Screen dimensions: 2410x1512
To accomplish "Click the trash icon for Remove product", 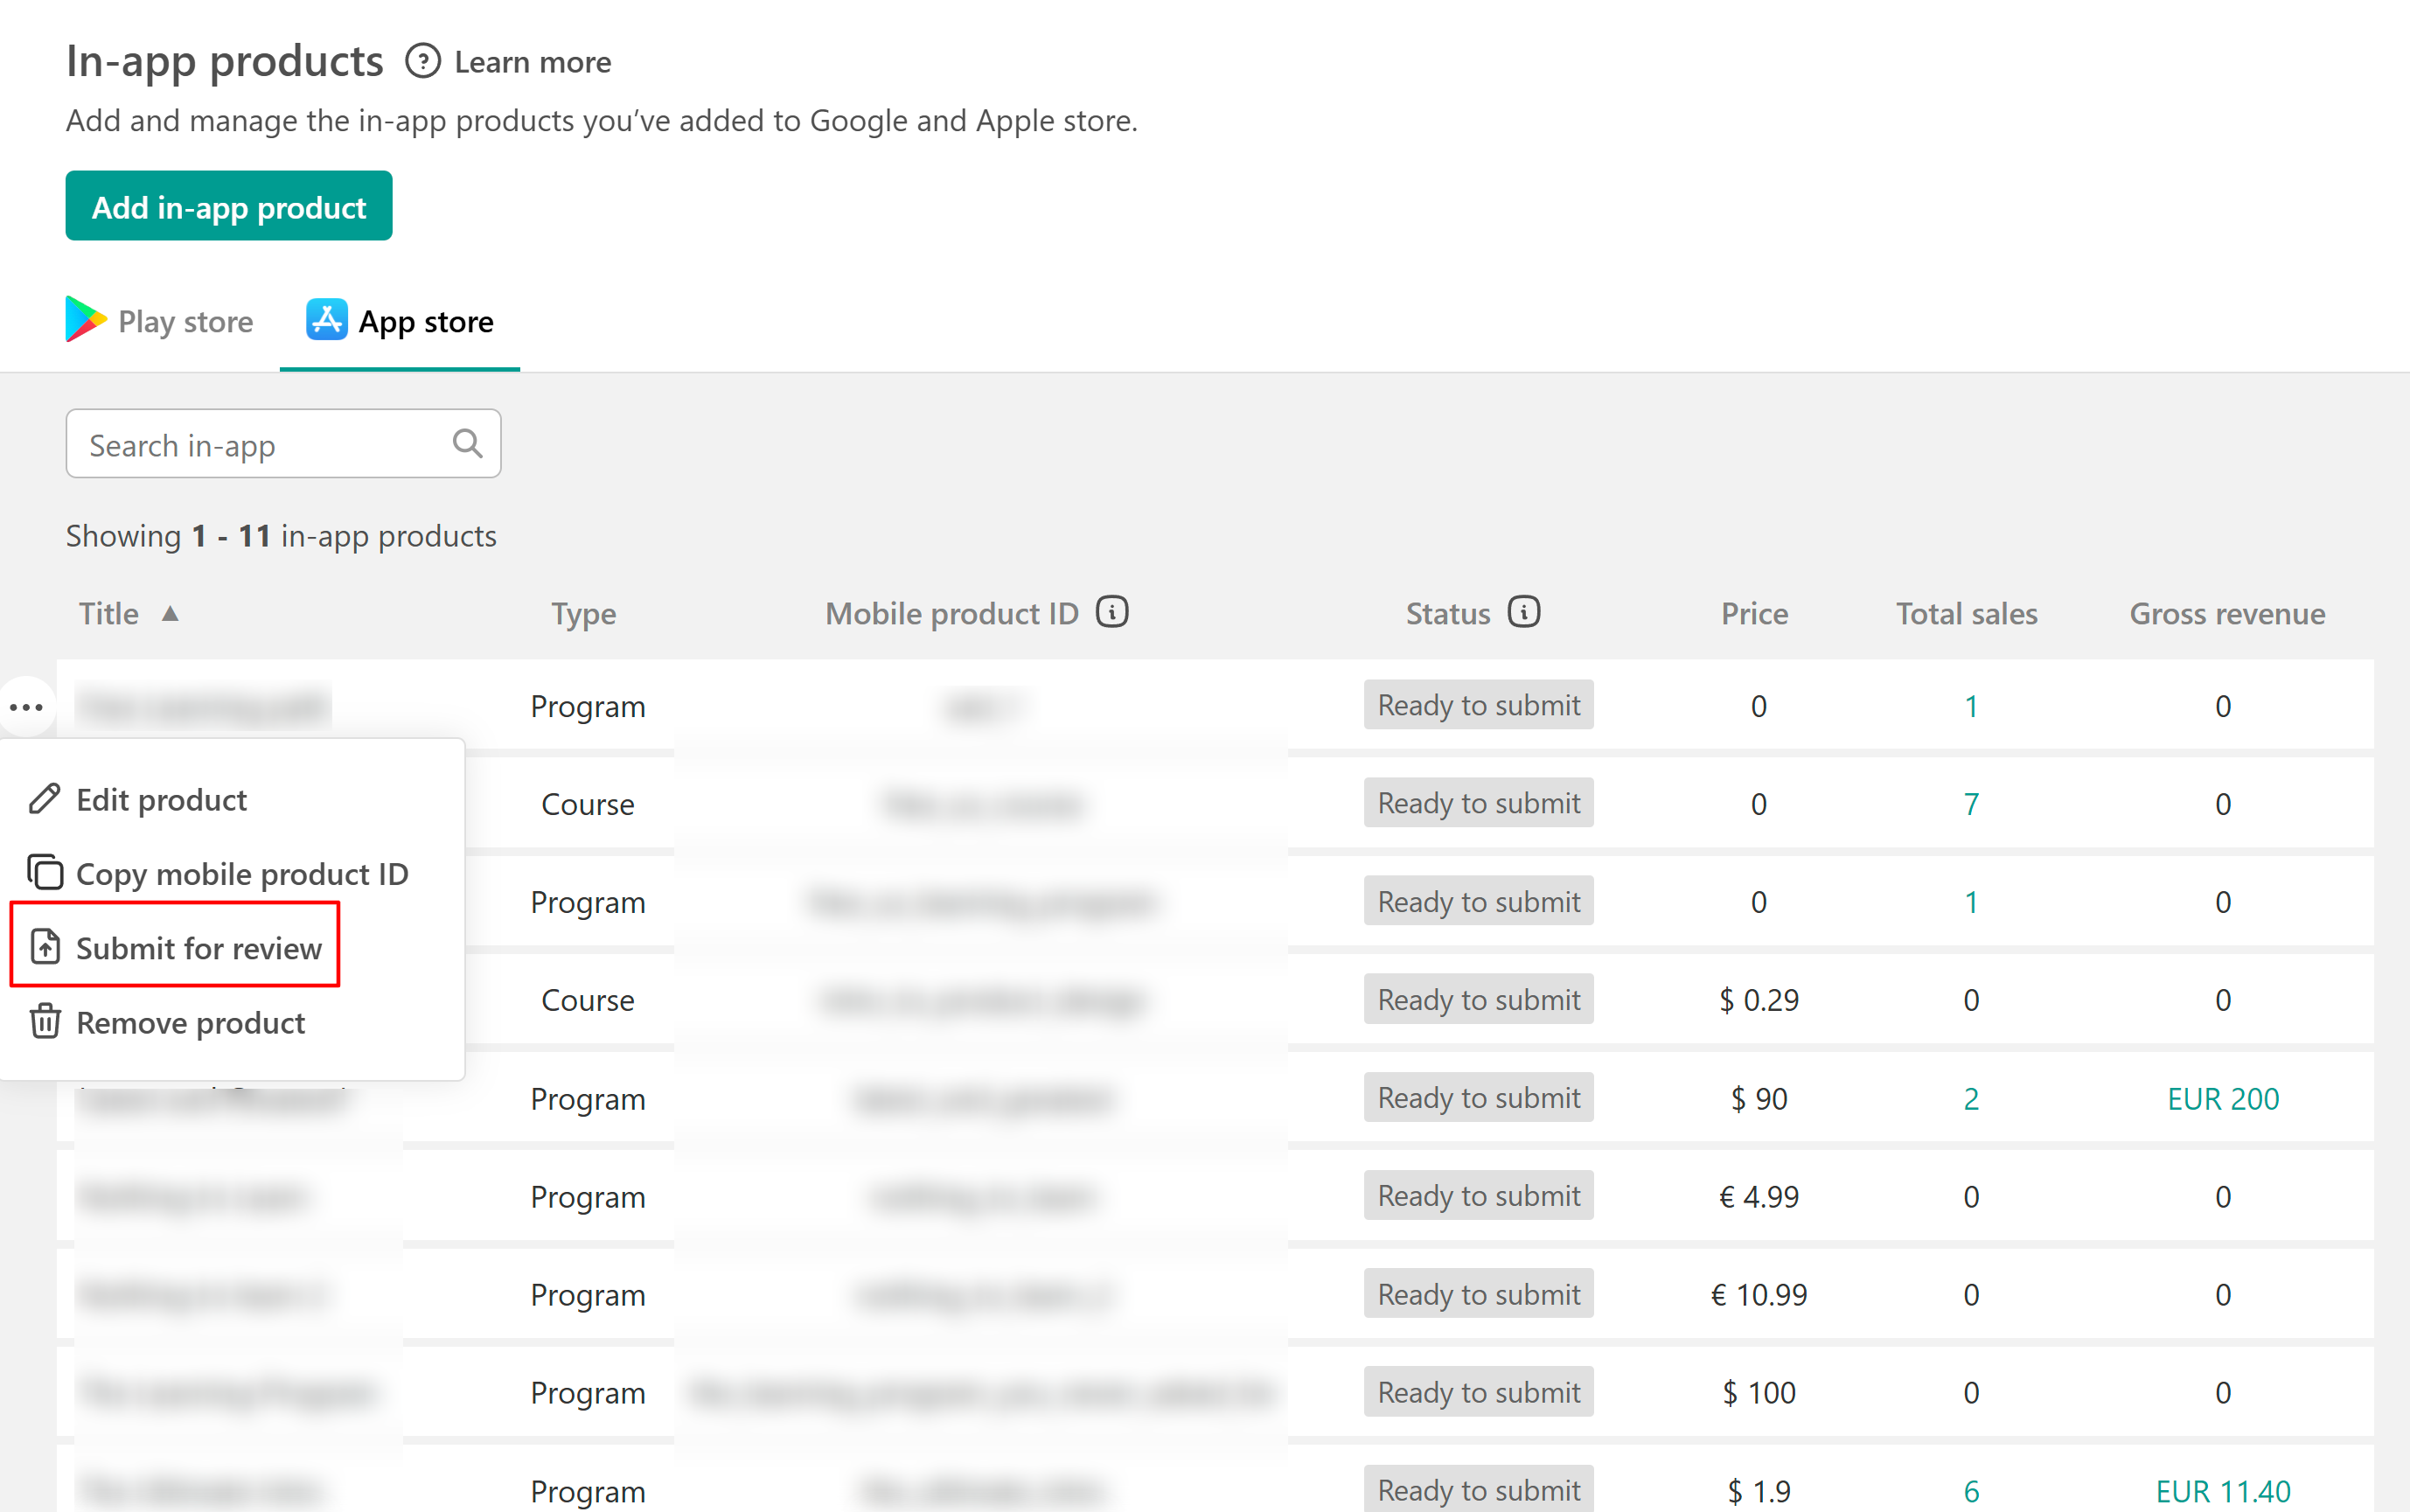I will [x=45, y=1022].
